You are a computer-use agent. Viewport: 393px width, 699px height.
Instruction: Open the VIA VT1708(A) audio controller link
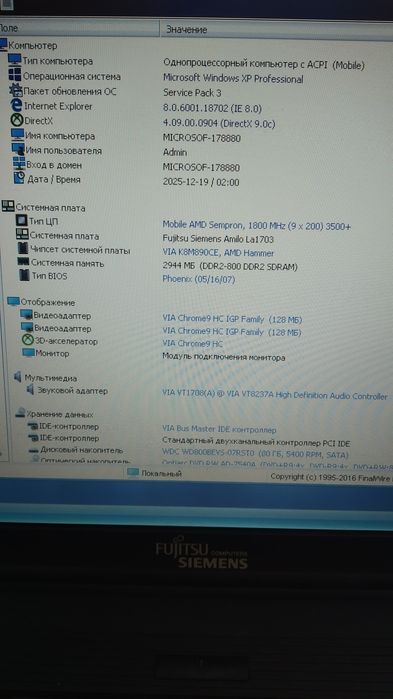click(x=275, y=395)
